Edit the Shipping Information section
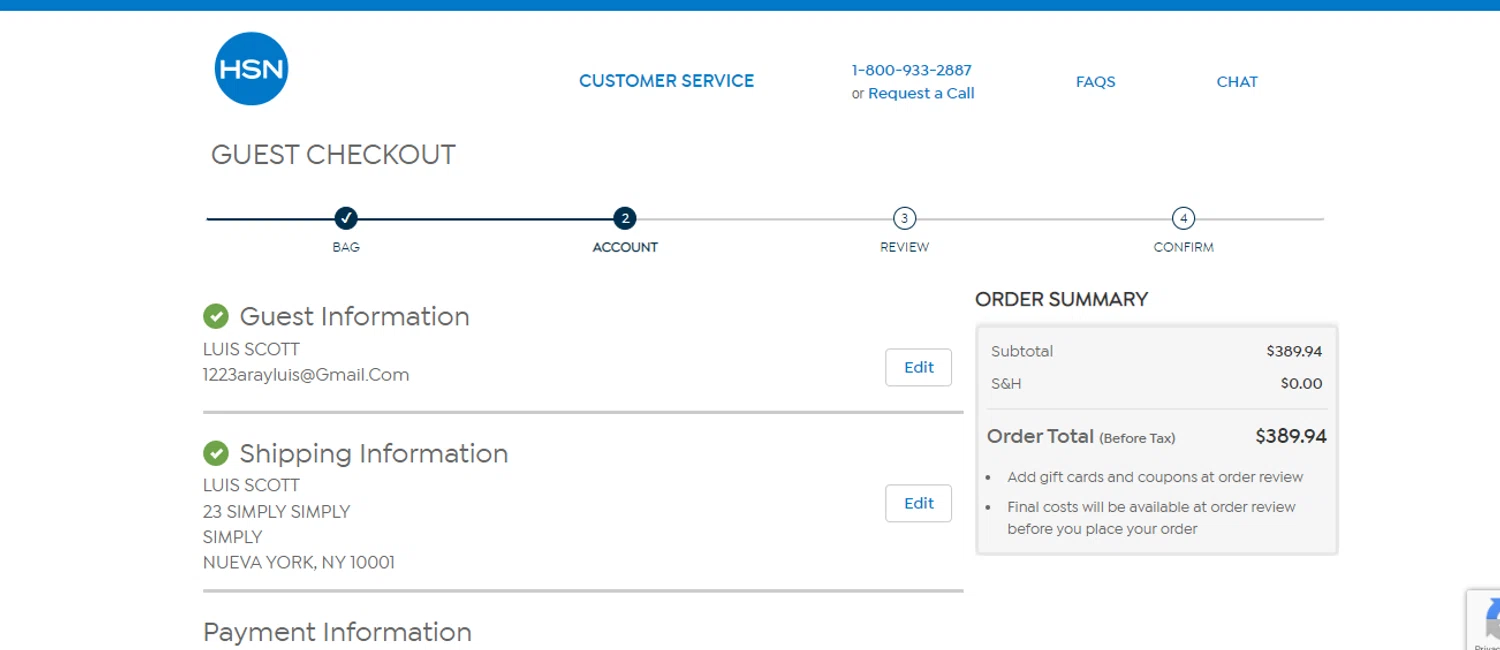Image resolution: width=1500 pixels, height=650 pixels. 918,503
